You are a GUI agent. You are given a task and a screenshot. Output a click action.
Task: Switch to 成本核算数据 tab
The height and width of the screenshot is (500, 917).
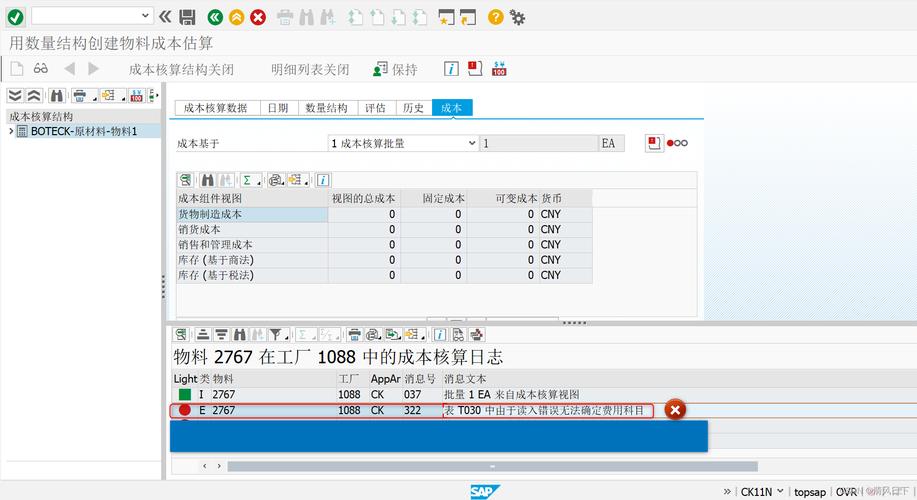pos(215,108)
